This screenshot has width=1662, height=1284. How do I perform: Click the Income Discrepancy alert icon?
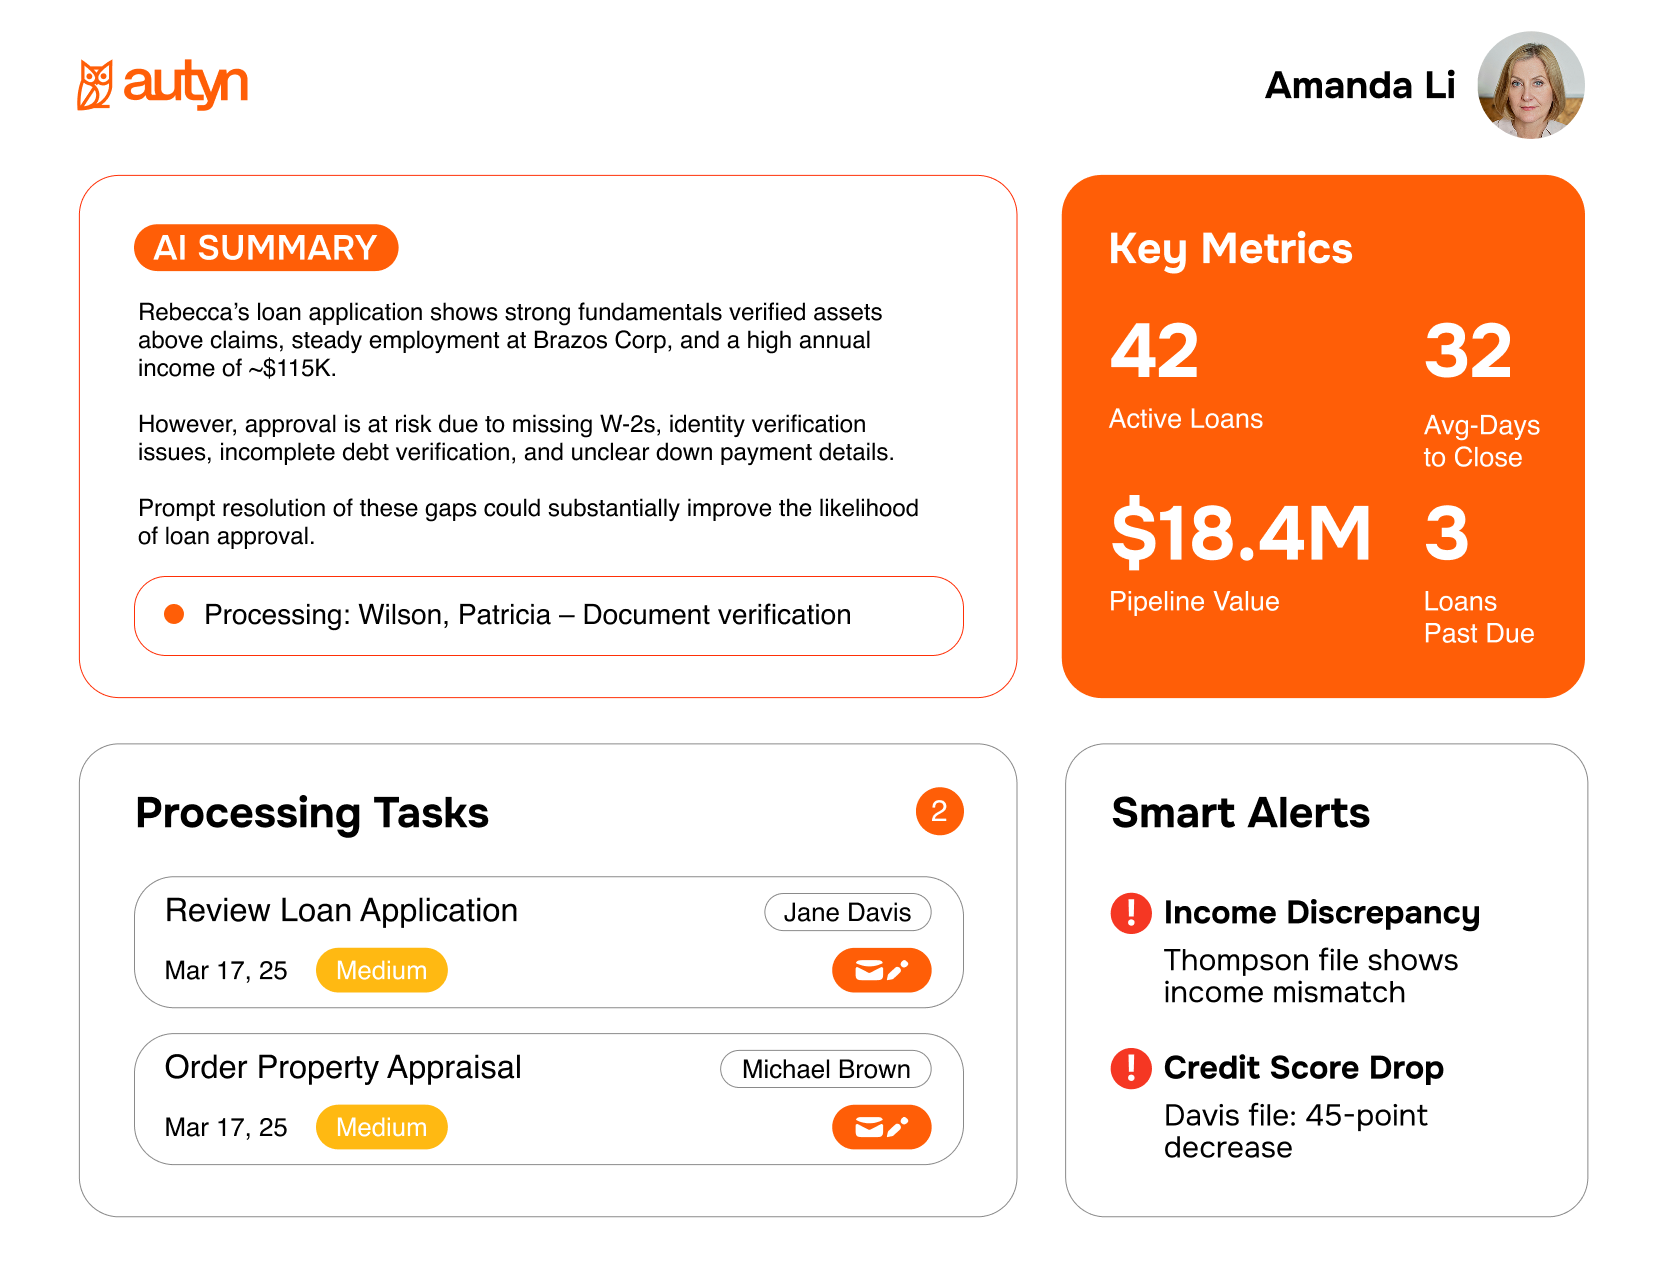[1131, 913]
